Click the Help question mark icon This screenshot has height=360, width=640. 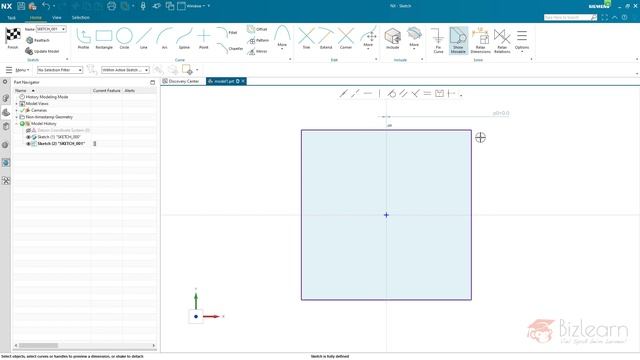coord(624,17)
